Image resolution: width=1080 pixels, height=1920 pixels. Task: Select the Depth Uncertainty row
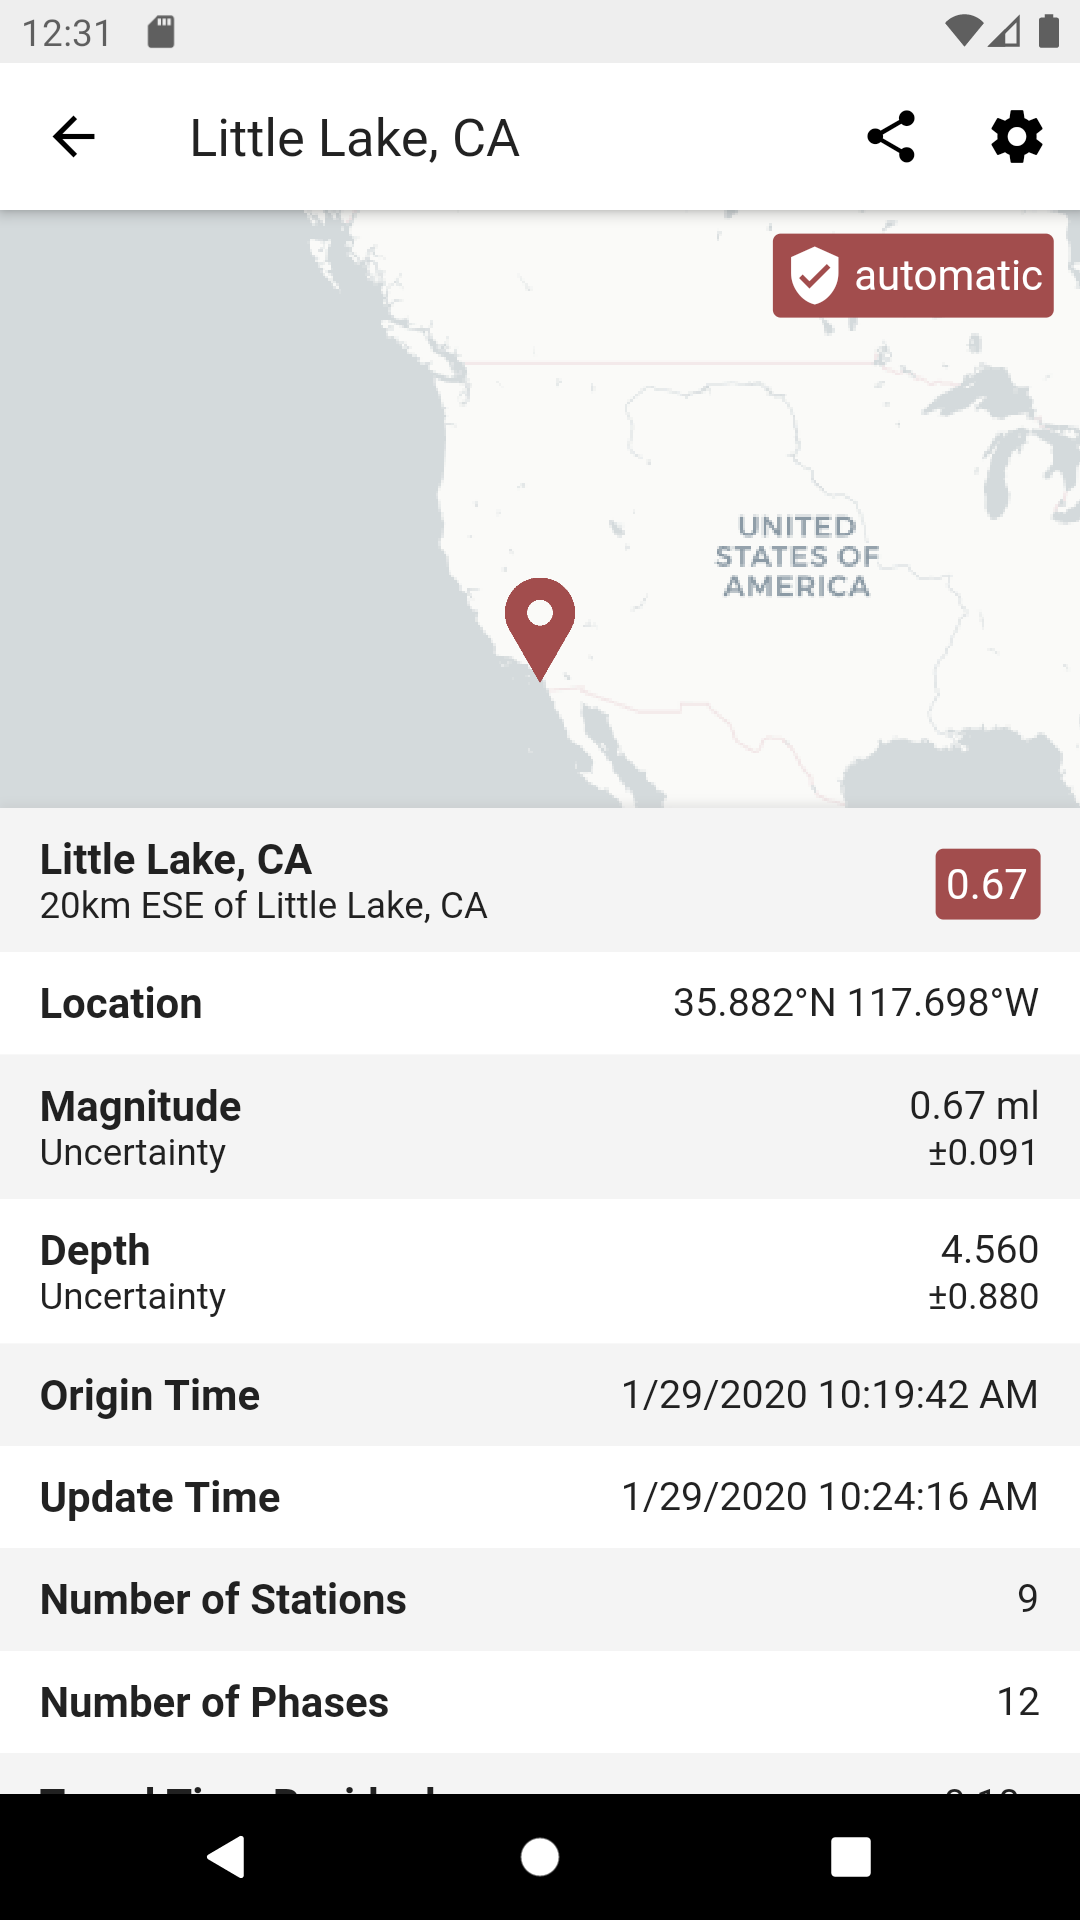[540, 1271]
